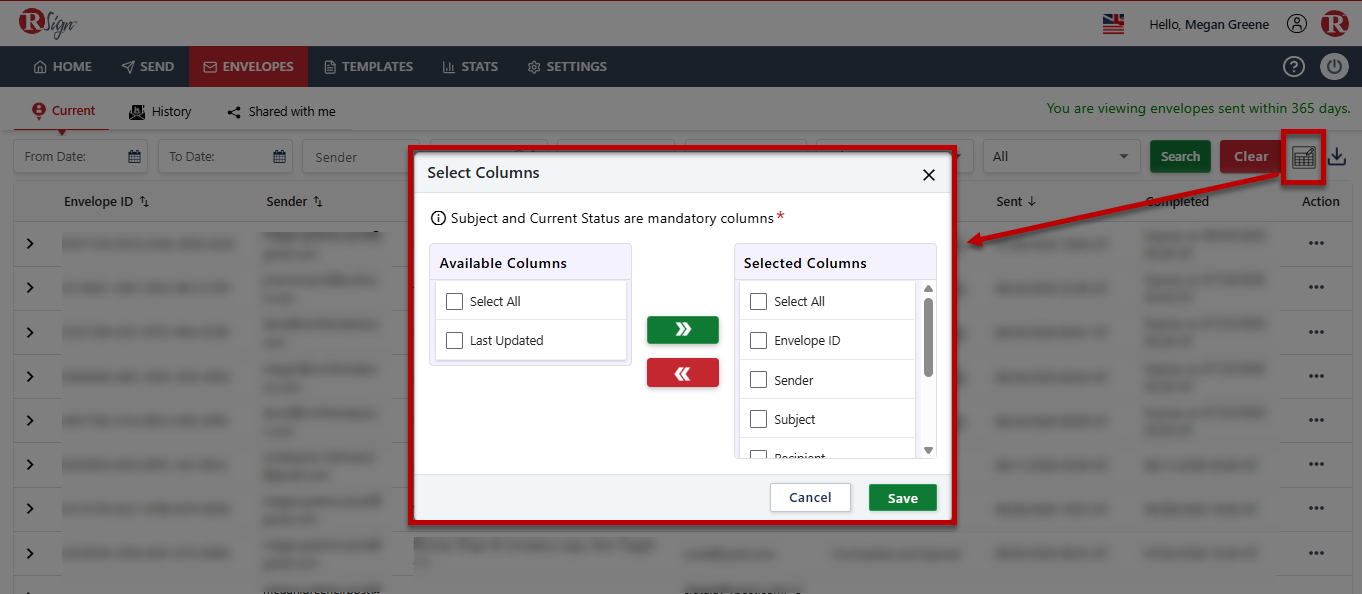Sort by Sent column arrow
1362x594 pixels.
pos(1032,202)
